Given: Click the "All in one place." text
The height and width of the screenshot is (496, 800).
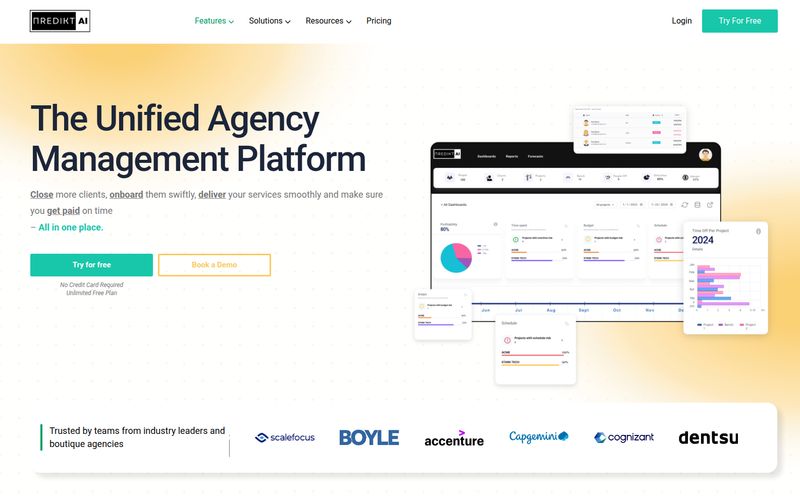Looking at the screenshot, I should point(70,228).
